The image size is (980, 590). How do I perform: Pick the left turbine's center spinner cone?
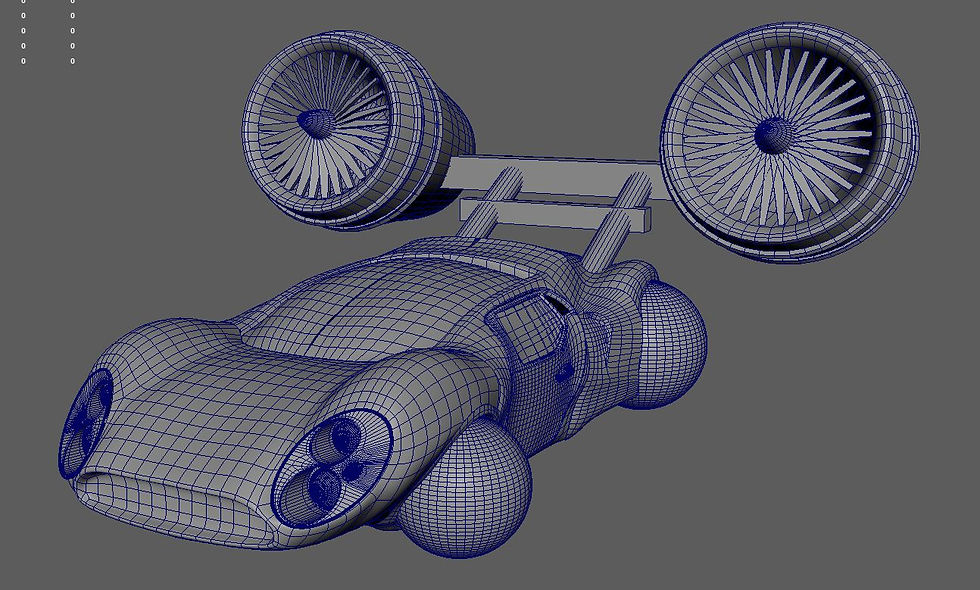(x=318, y=123)
